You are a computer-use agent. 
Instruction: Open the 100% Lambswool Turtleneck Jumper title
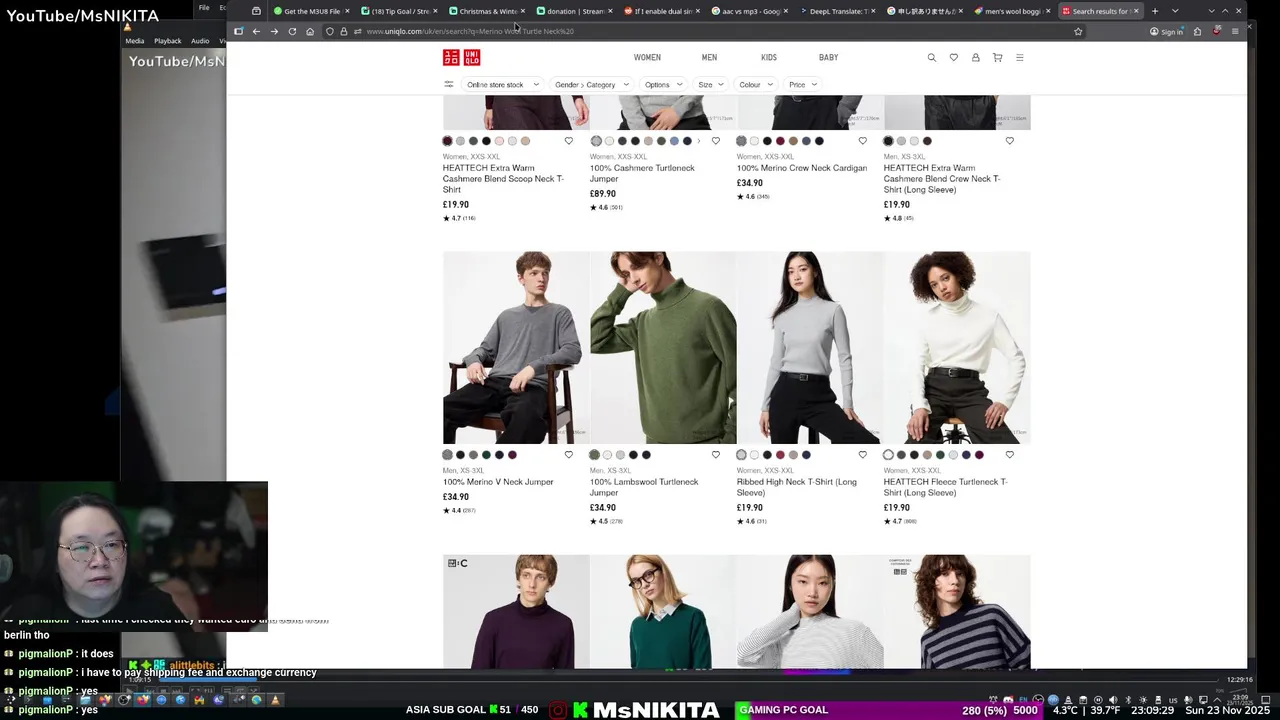(644, 487)
